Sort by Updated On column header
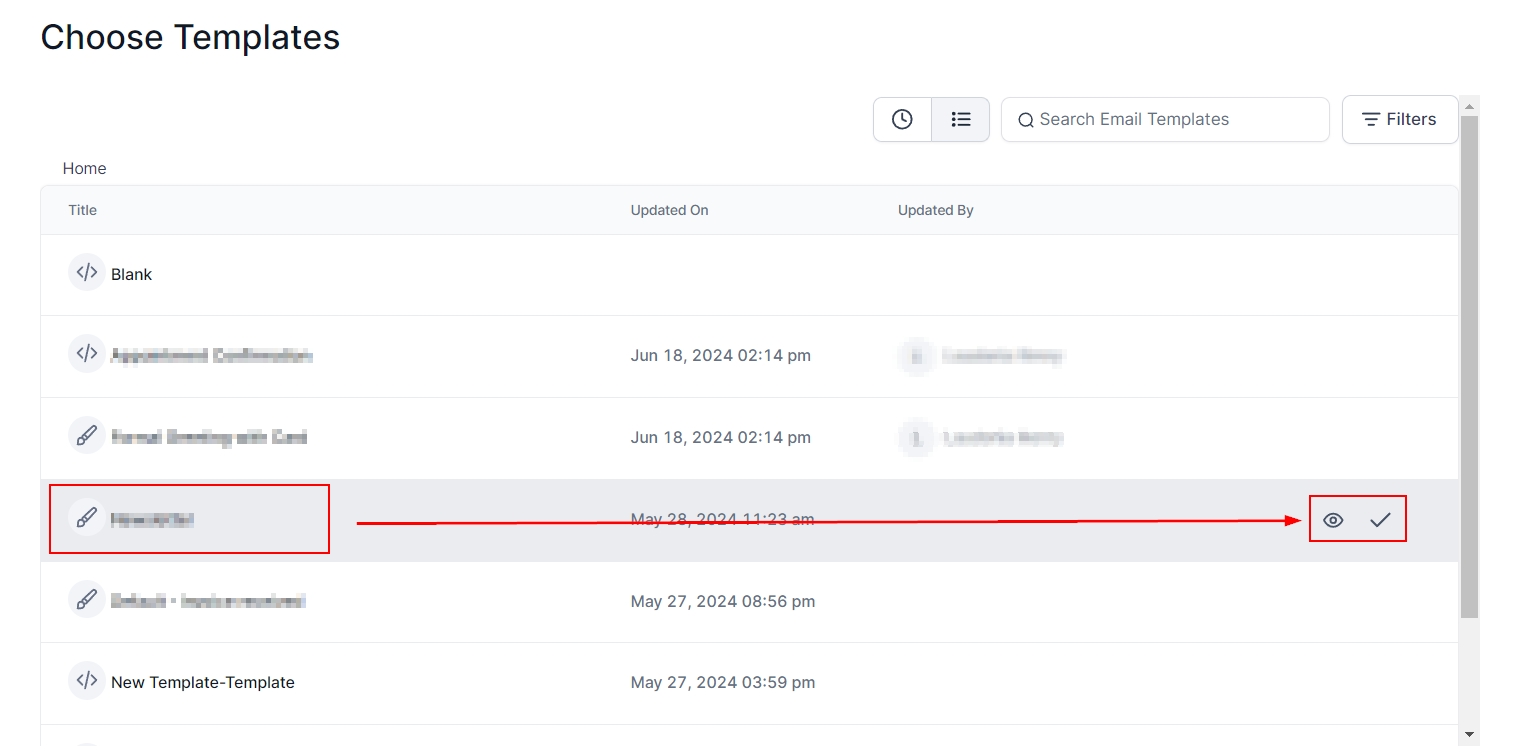 [669, 210]
